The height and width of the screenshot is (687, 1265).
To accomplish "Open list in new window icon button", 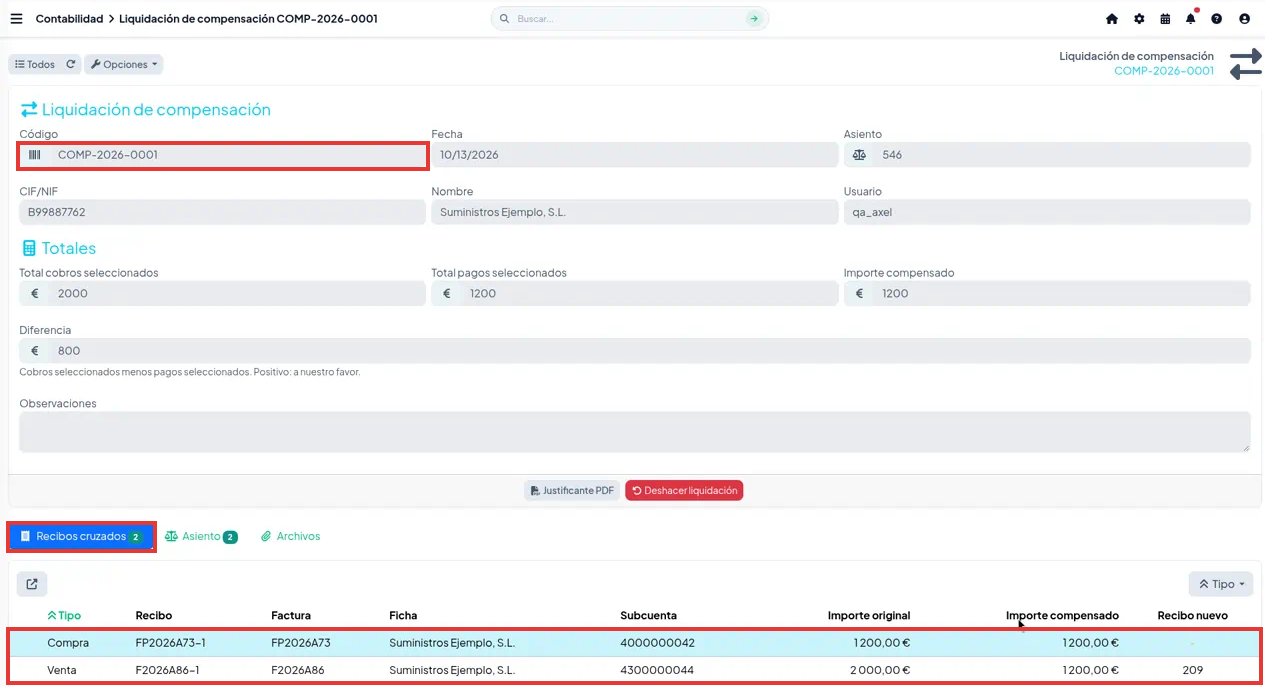I will click(32, 584).
